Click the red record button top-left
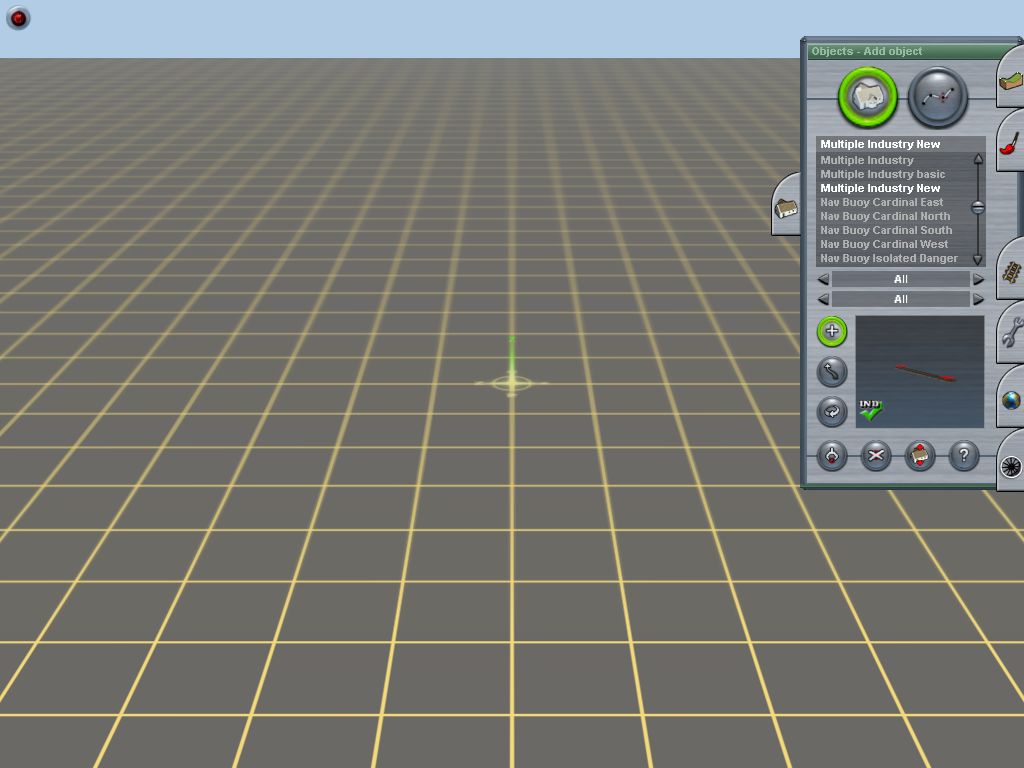Image resolution: width=1024 pixels, height=768 pixels. [18, 18]
